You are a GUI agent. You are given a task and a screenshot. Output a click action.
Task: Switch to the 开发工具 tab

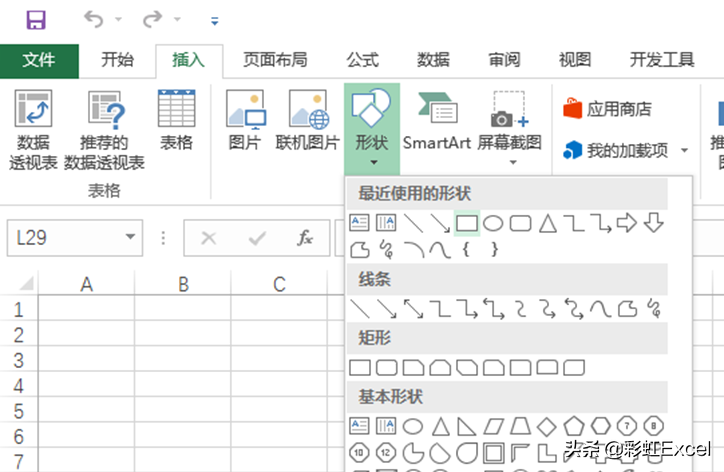[x=662, y=60]
